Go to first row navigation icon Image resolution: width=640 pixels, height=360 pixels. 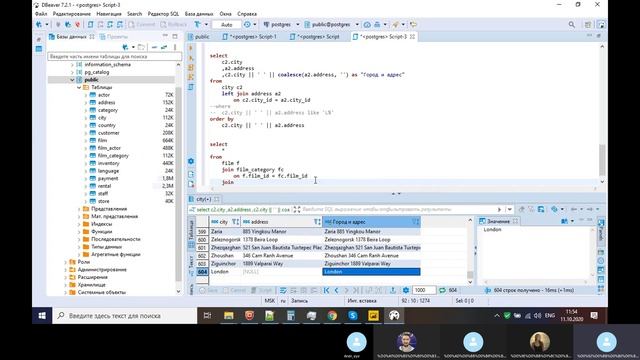pos(326,290)
